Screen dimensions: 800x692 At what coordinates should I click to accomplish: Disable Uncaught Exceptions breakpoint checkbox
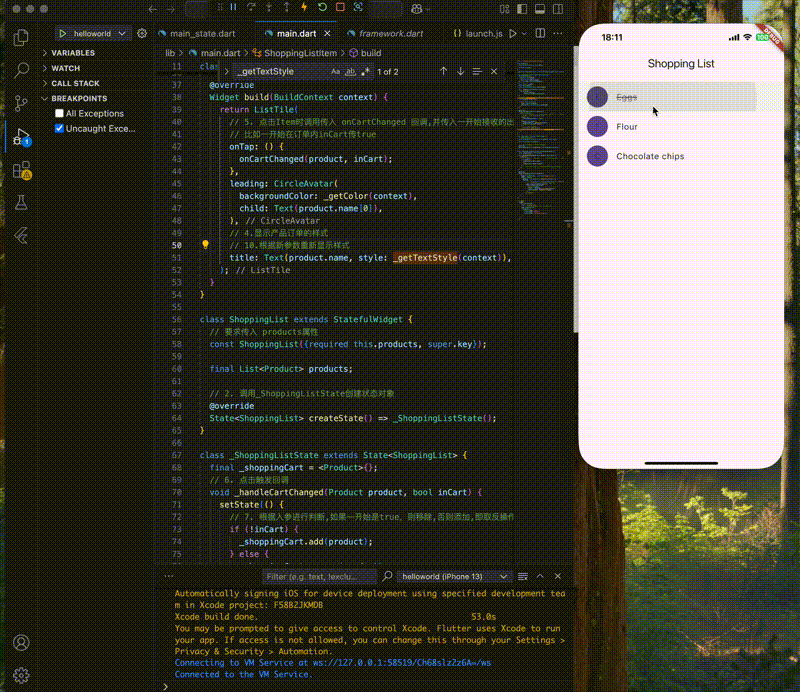tap(59, 129)
